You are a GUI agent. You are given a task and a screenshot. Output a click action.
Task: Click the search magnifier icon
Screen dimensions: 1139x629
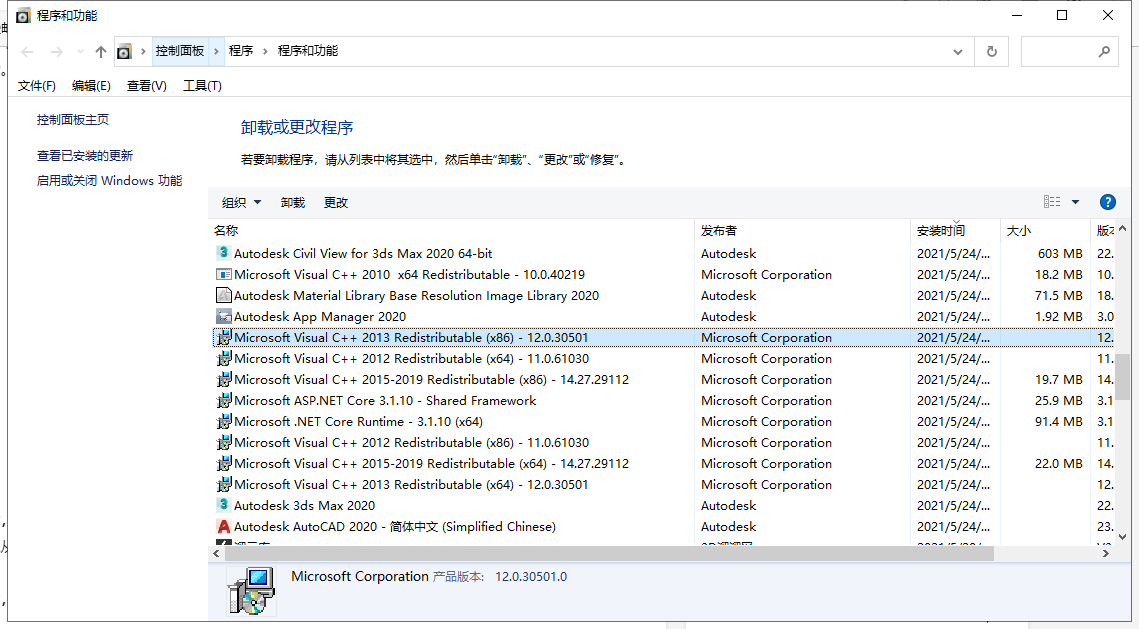(1104, 52)
